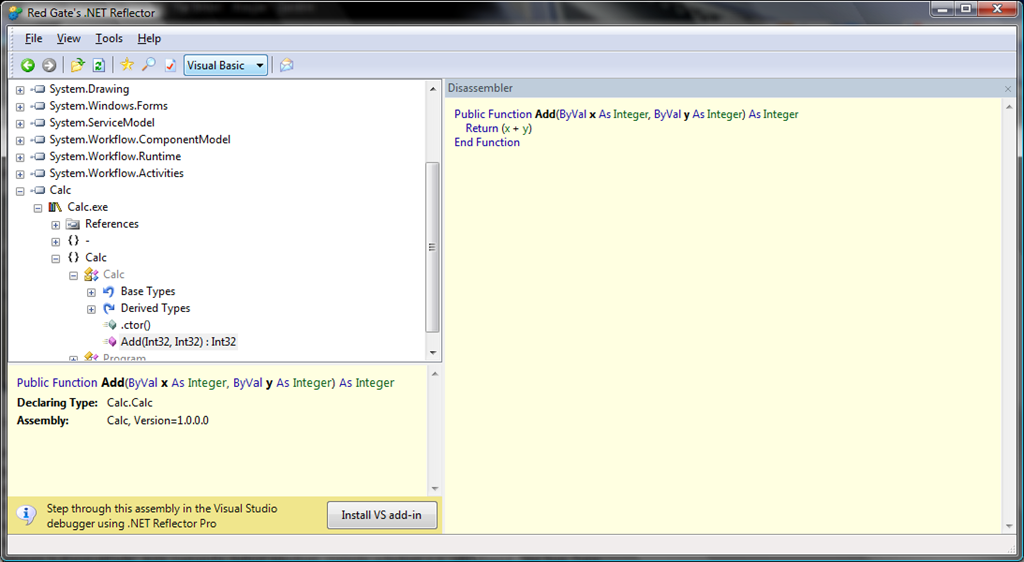Select System.Workflow.Activities tree item
Screen dimensions: 1024x562
tap(116, 173)
